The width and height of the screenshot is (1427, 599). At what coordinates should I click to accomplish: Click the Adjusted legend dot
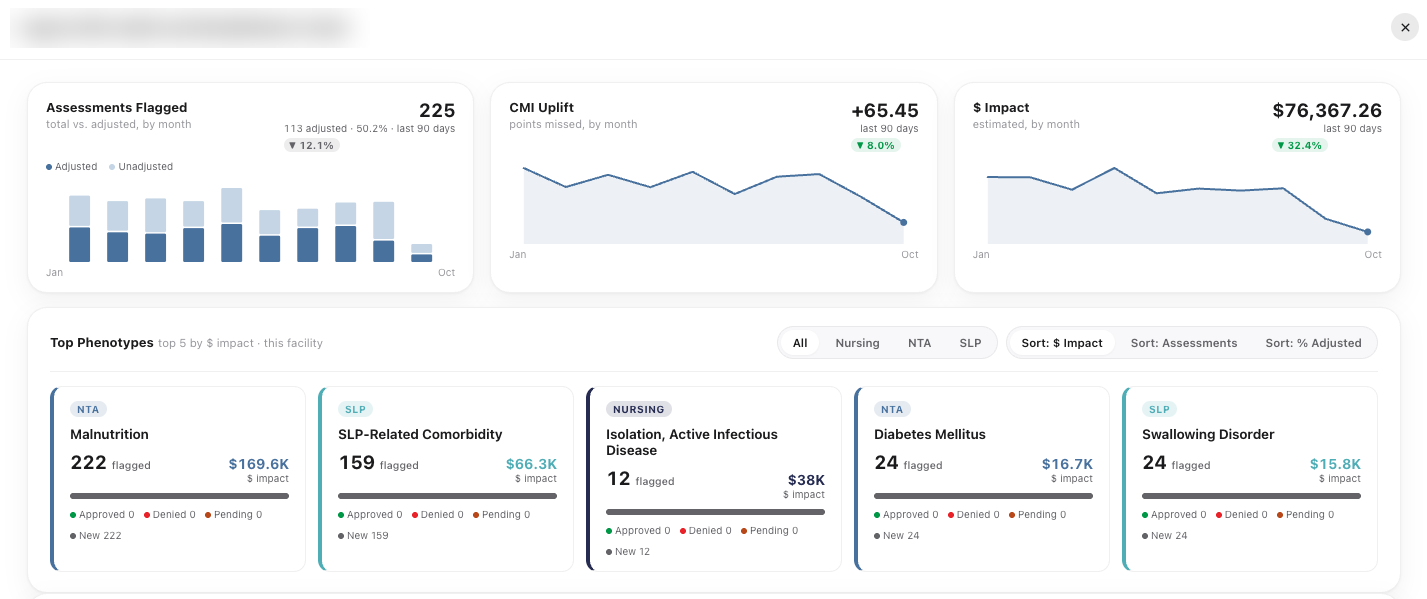(x=49, y=167)
